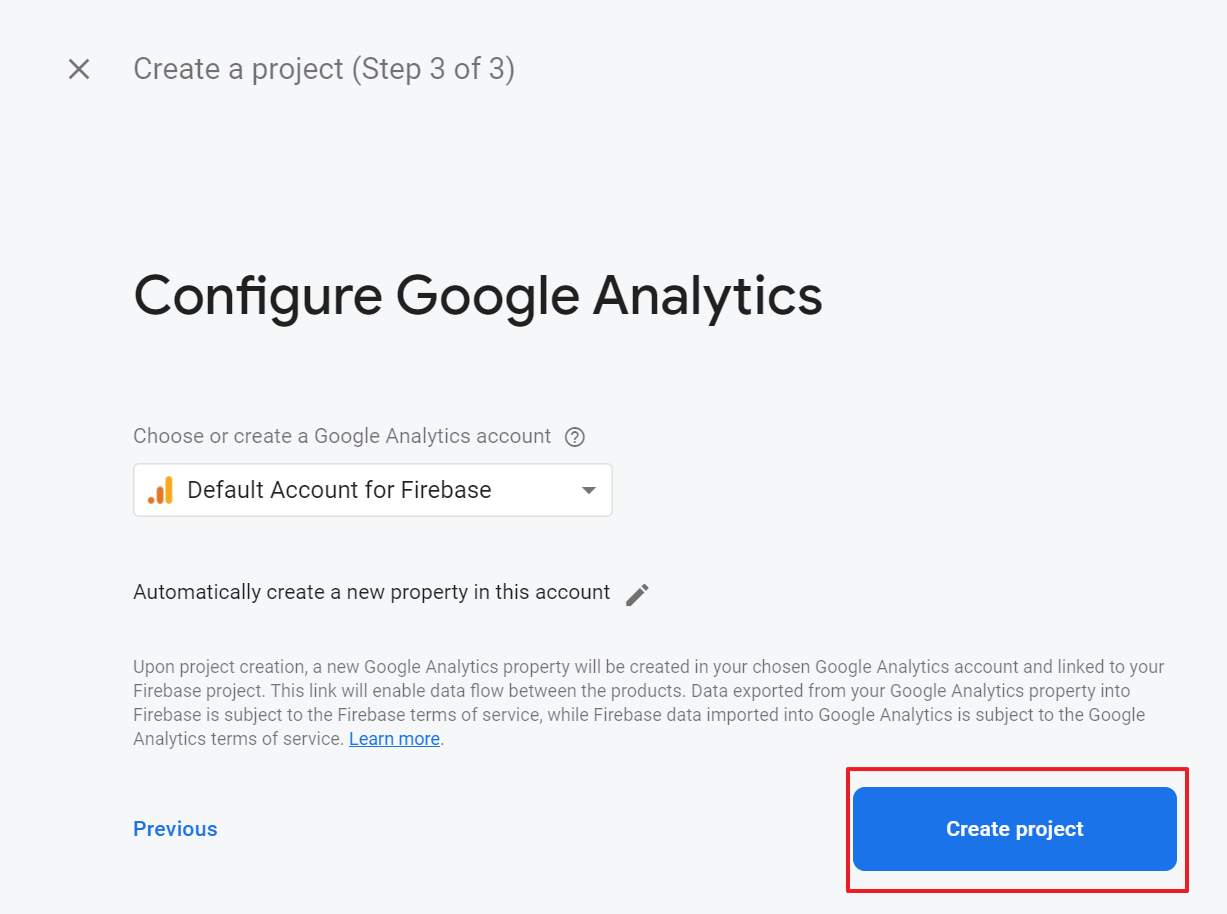Click the pencil edit icon
The width and height of the screenshot is (1227, 914).
[x=637, y=594]
